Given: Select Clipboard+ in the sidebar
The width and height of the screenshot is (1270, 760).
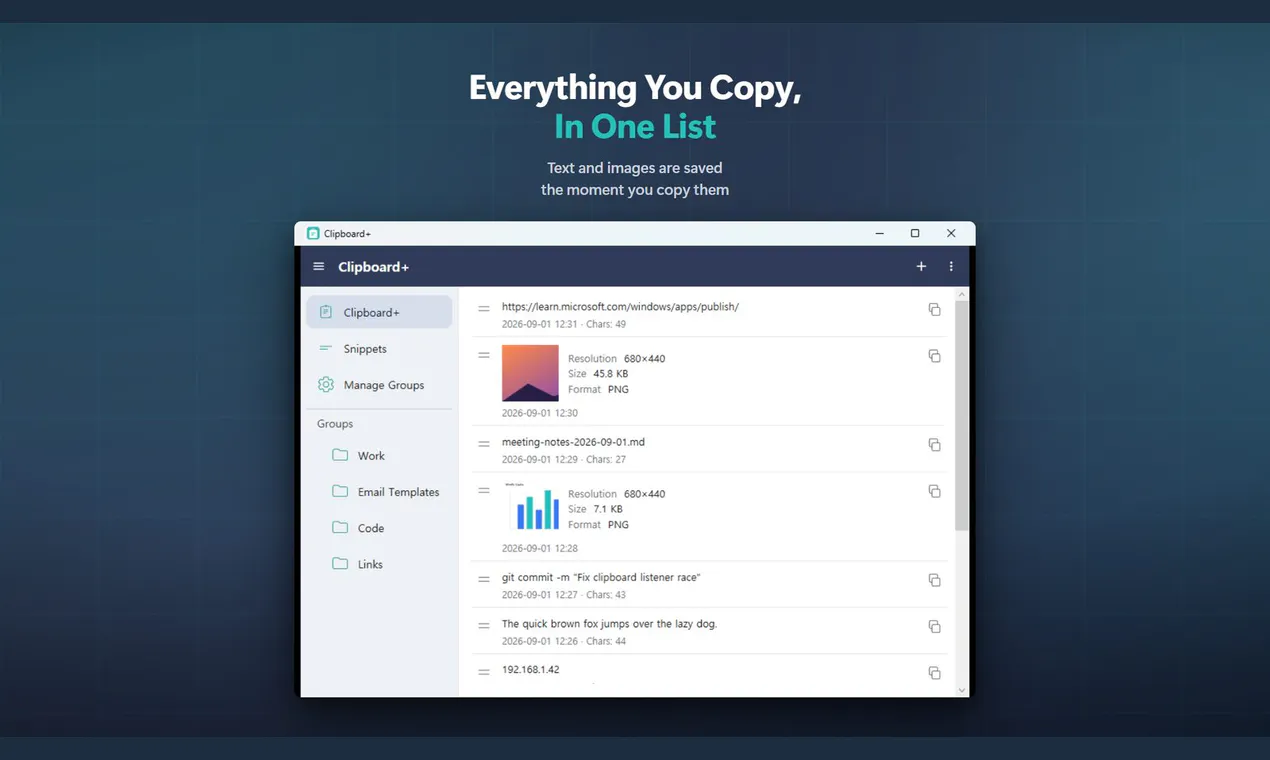Looking at the screenshot, I should (x=379, y=312).
